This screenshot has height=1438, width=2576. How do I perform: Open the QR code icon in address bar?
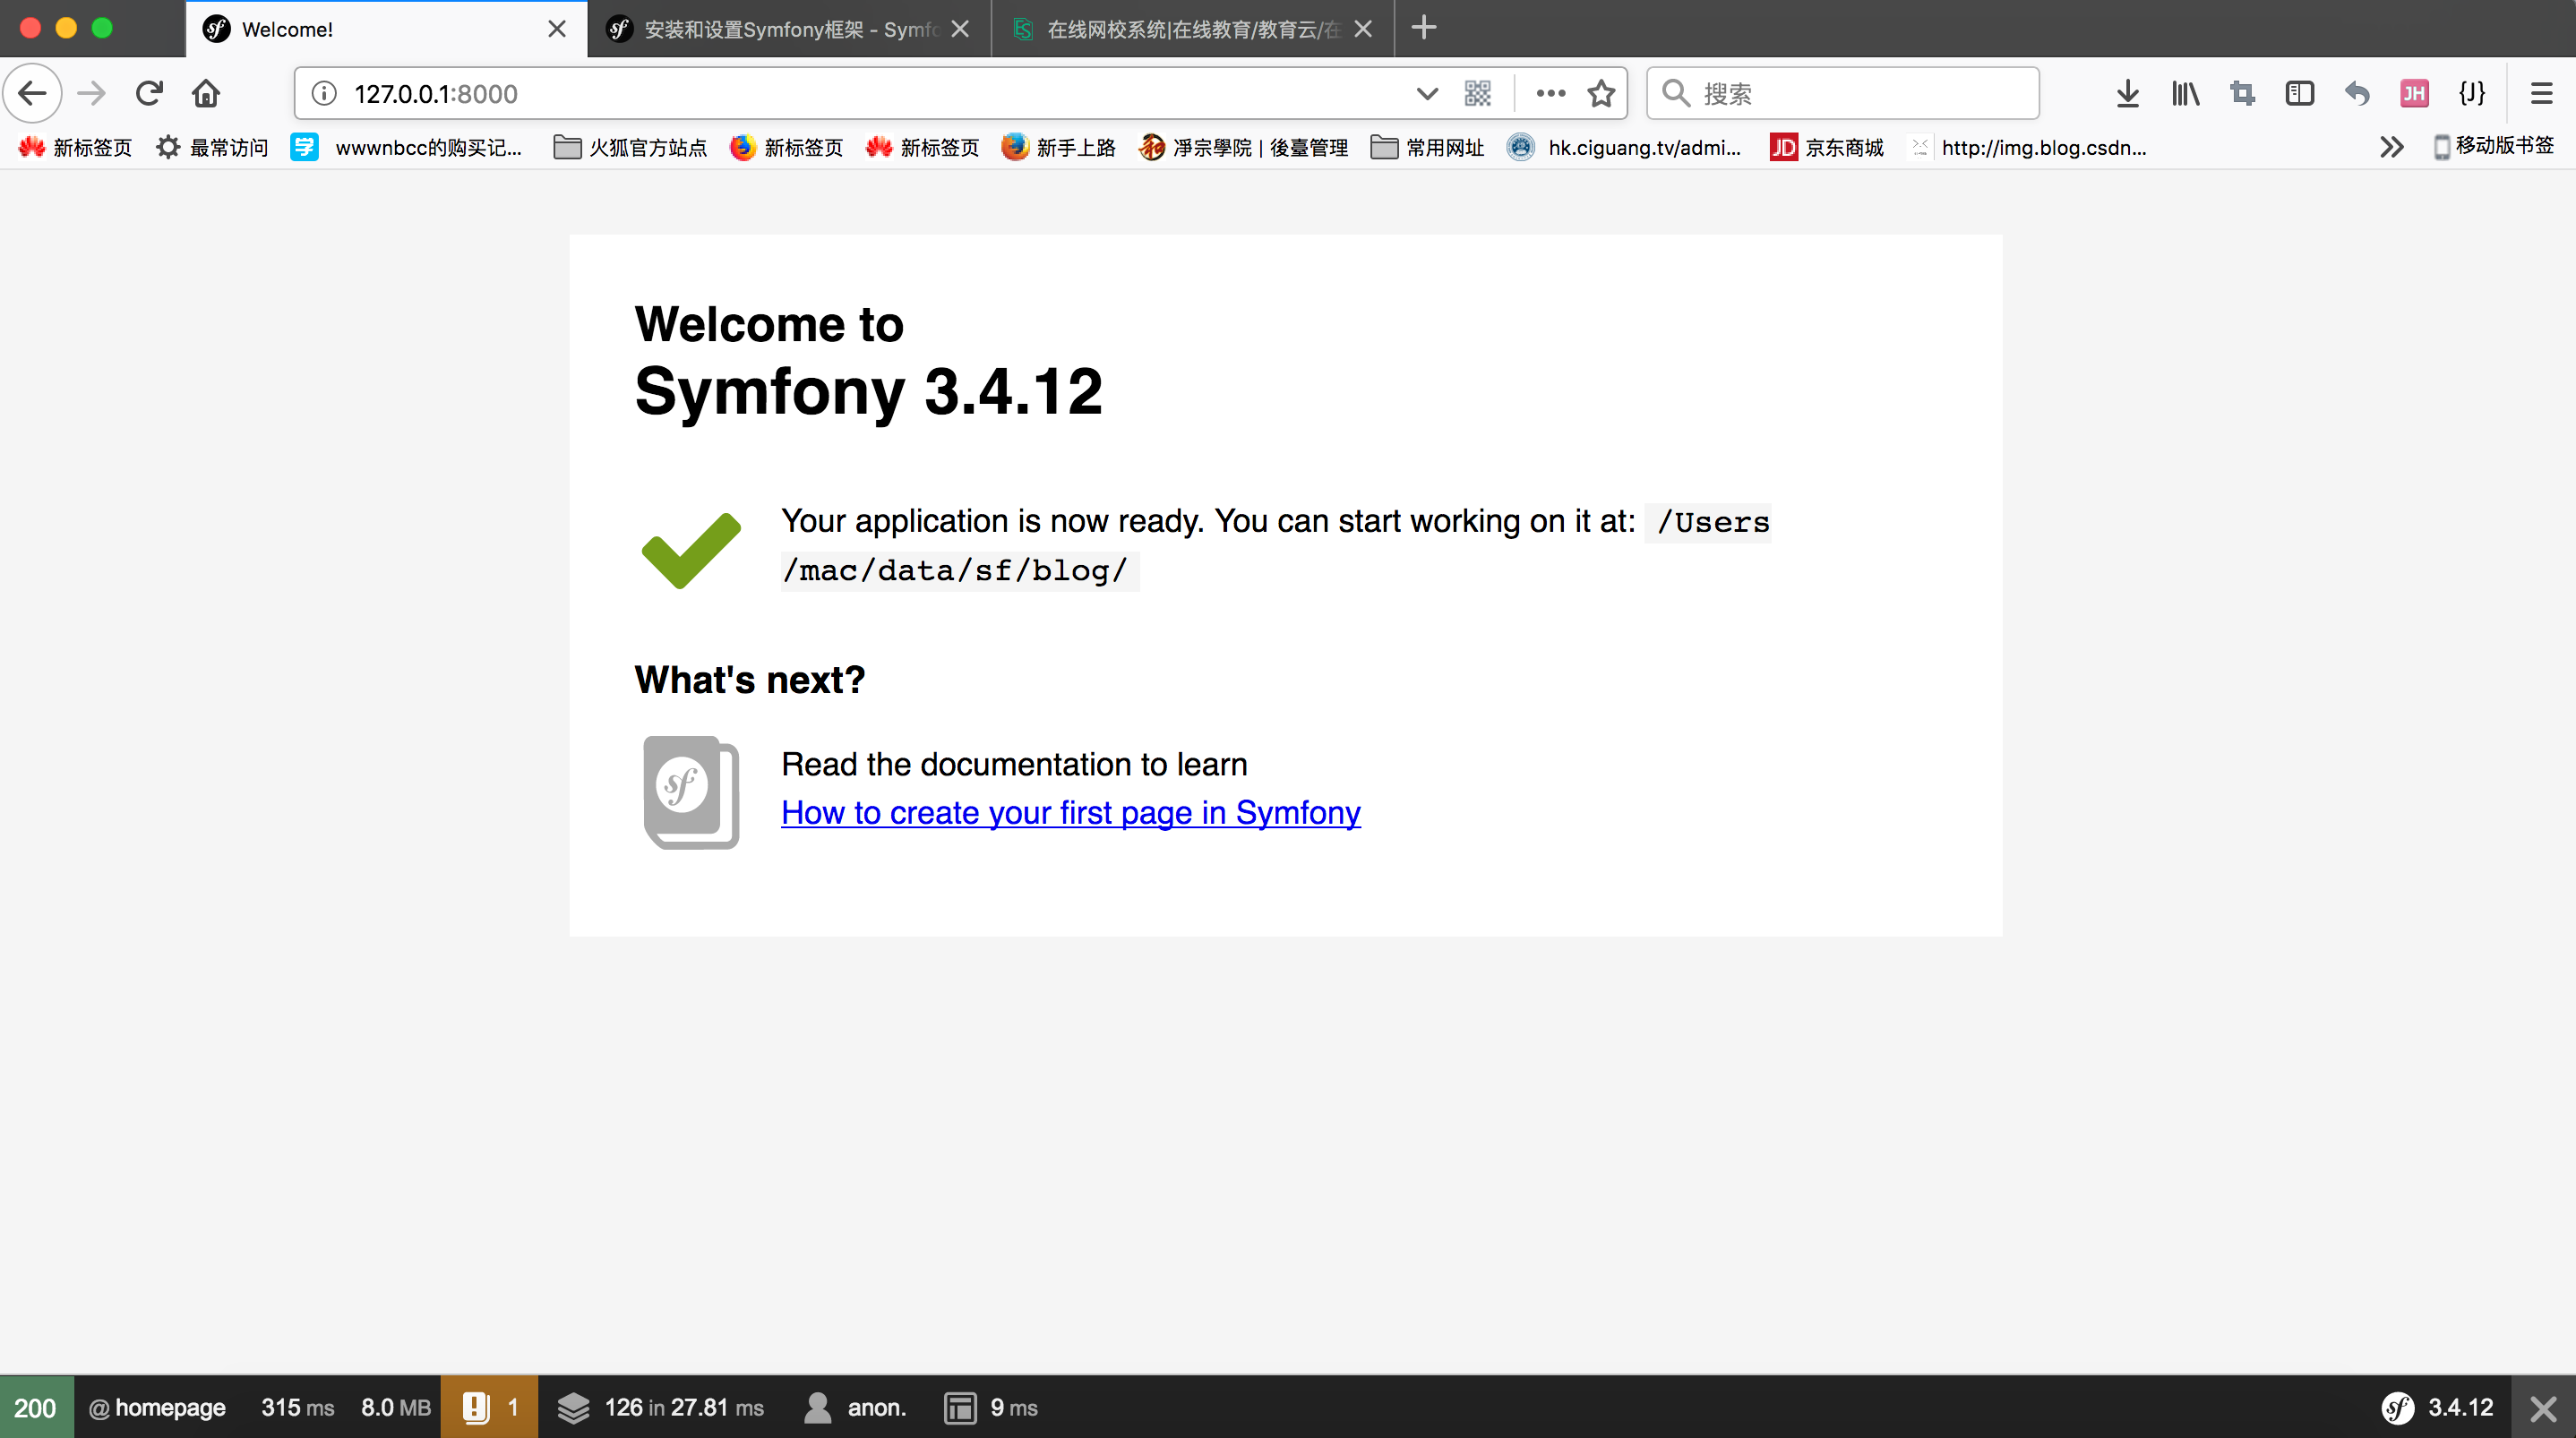(x=1478, y=94)
